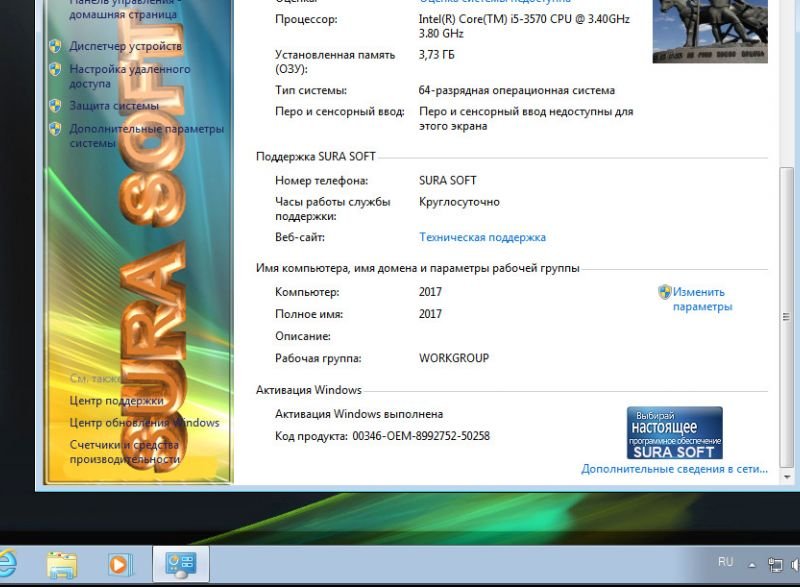800x587 pixels.
Task: Open Центр поддержки link
Action: click(116, 401)
